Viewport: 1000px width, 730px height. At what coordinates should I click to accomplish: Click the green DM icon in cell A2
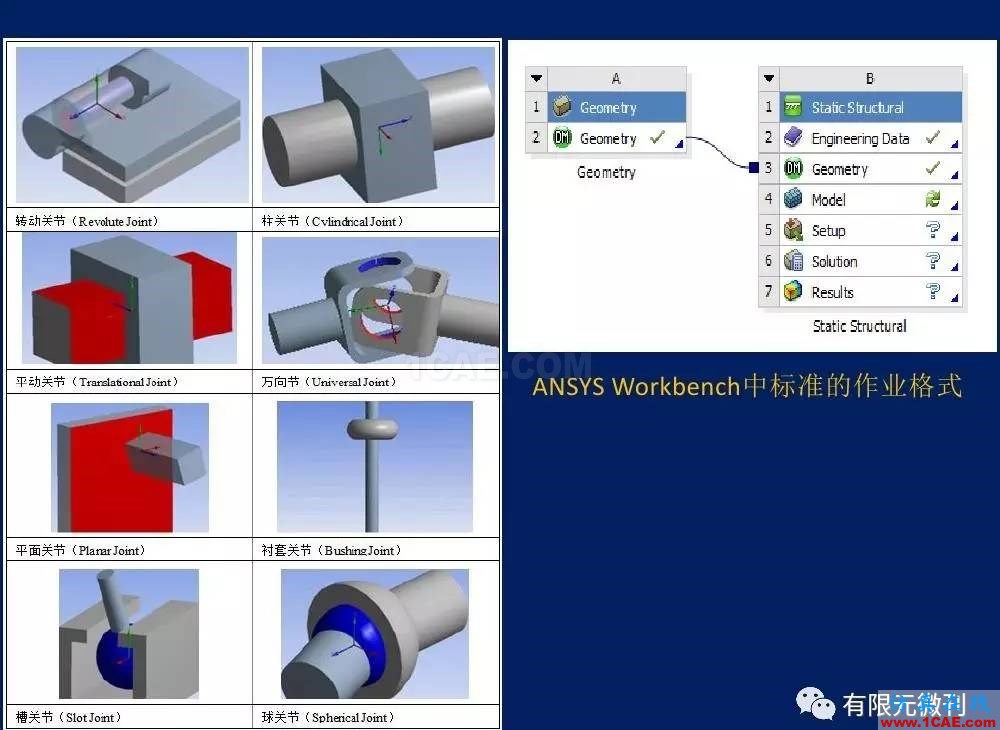coord(562,138)
